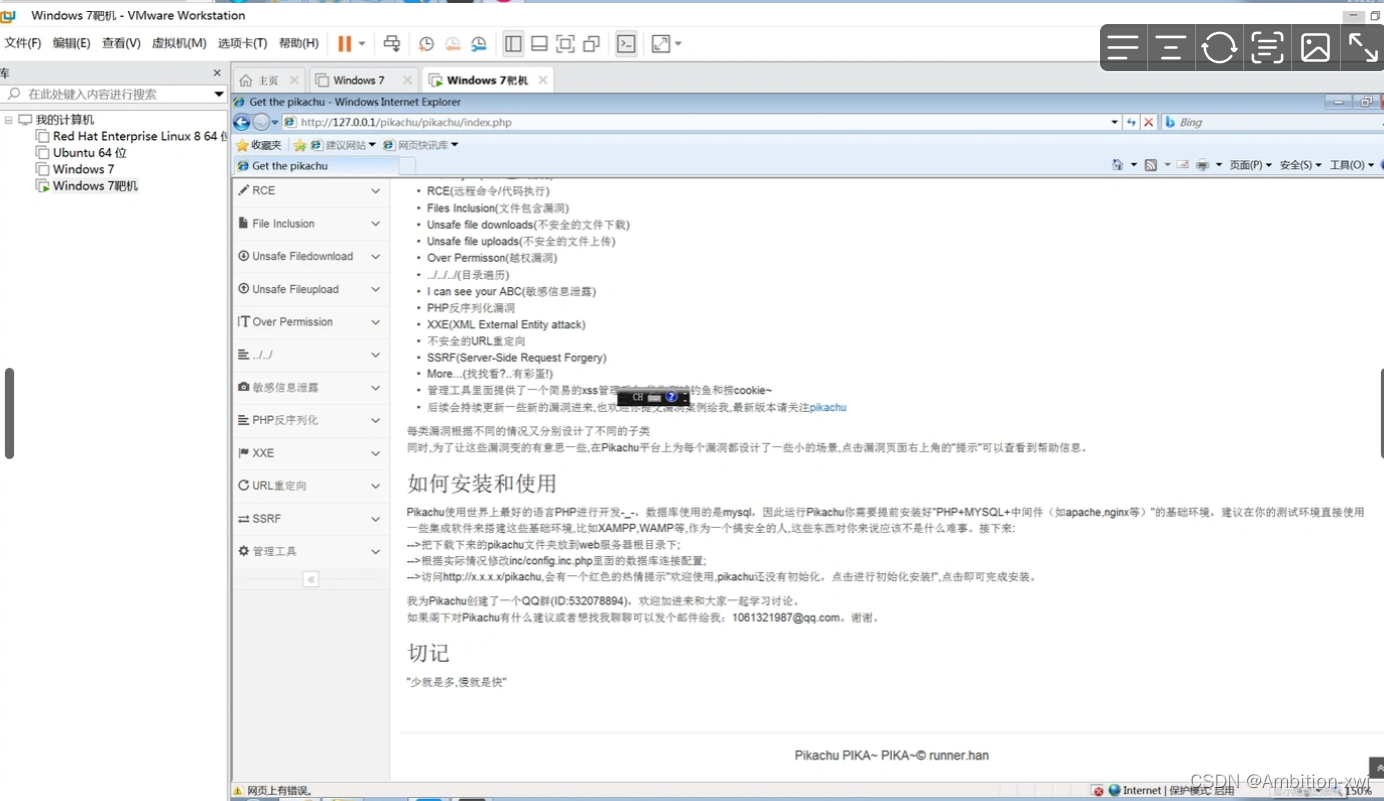Open the 工具(O) menu
This screenshot has height=801, width=1384.
click(x=1352, y=165)
